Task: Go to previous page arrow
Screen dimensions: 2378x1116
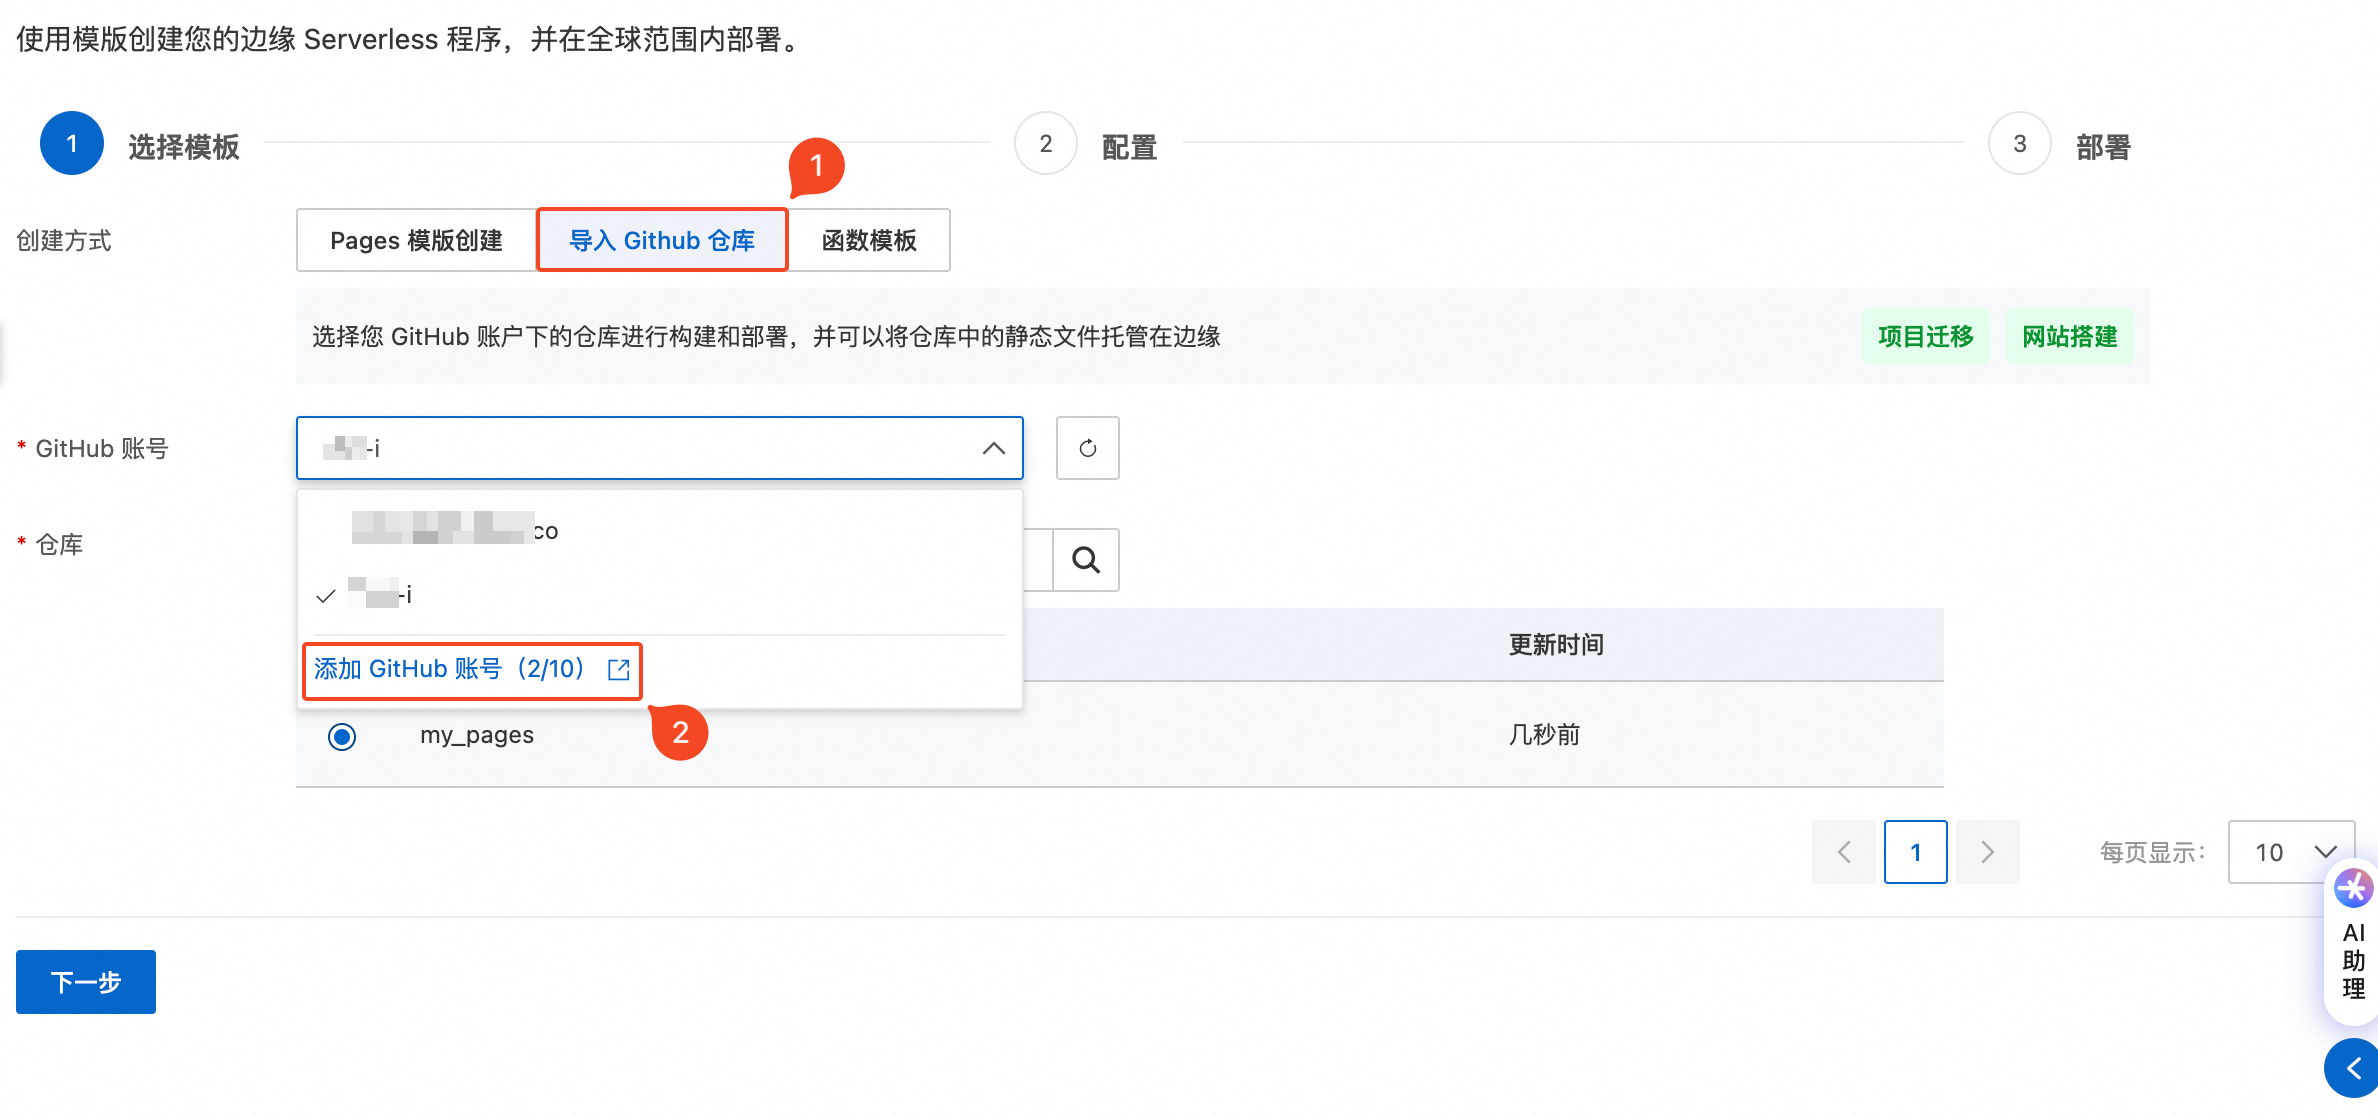Action: pyautogui.click(x=1844, y=852)
